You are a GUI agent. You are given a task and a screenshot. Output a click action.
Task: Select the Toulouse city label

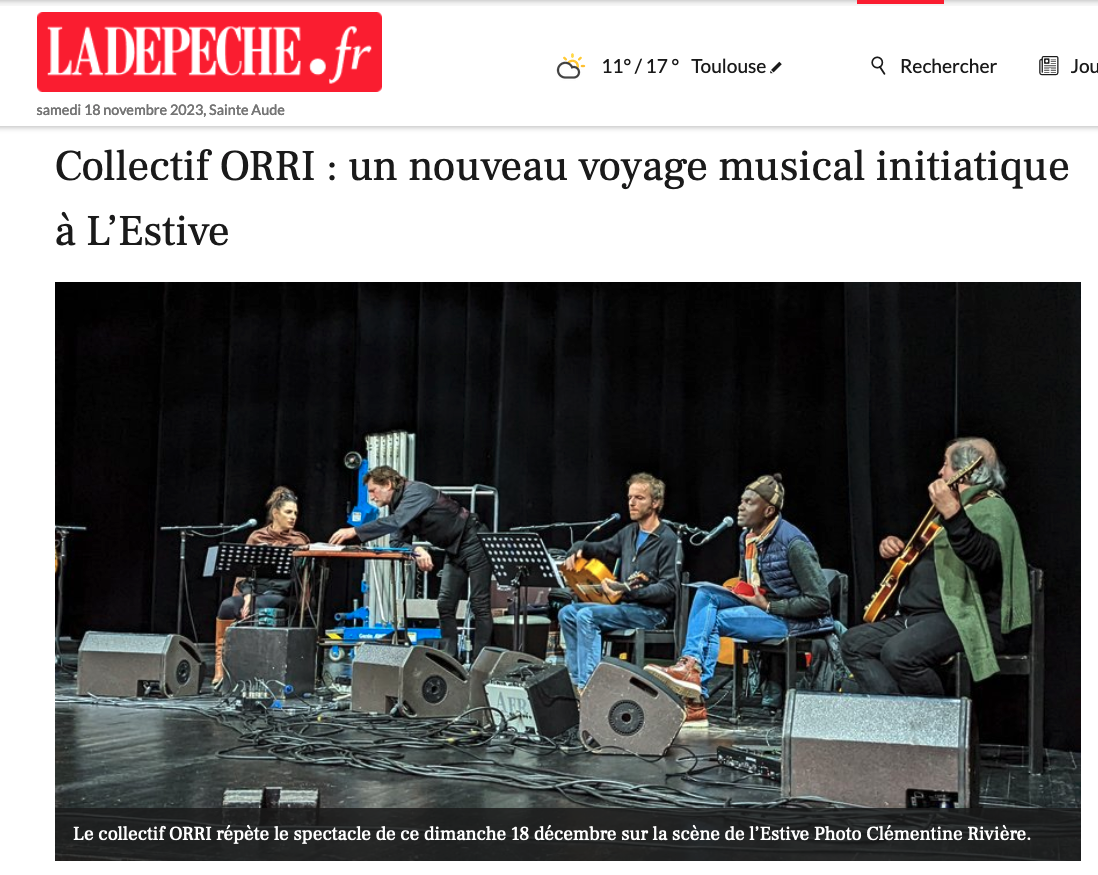pyautogui.click(x=728, y=66)
